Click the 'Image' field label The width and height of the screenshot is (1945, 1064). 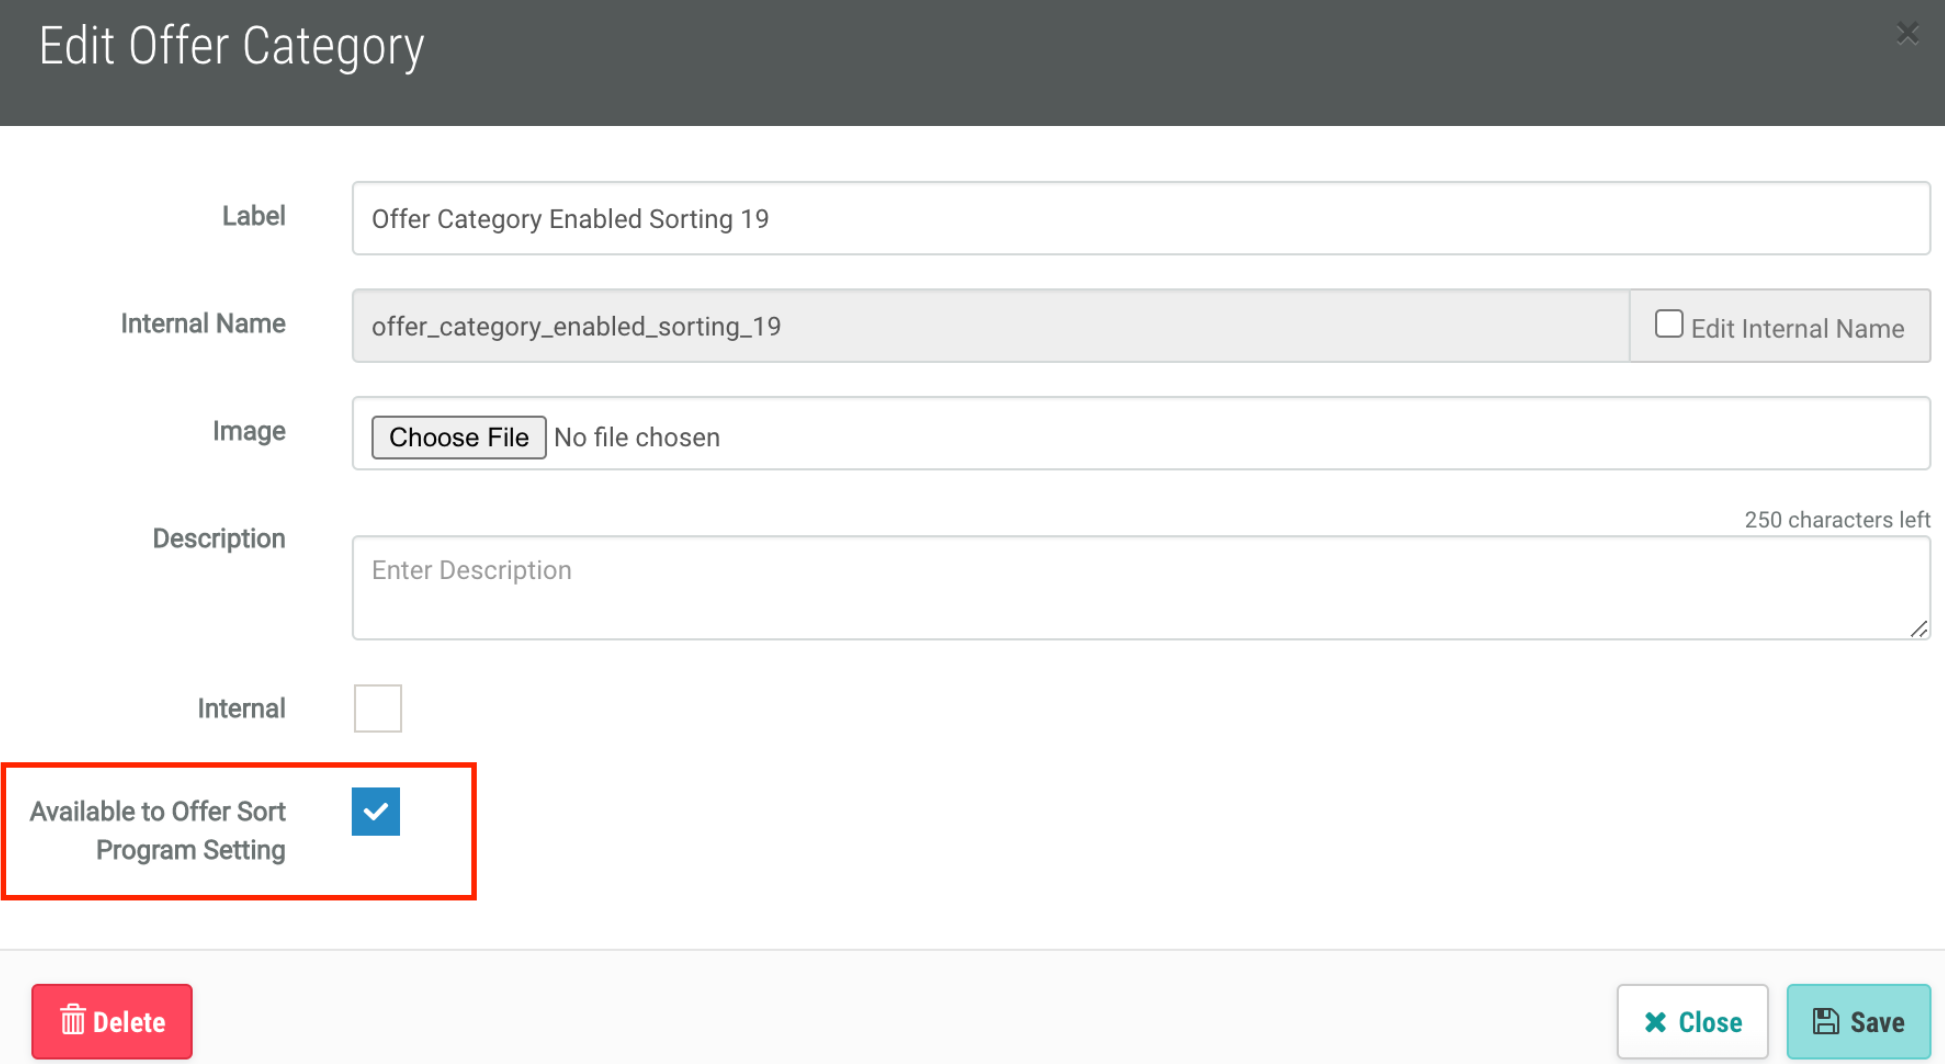point(249,432)
